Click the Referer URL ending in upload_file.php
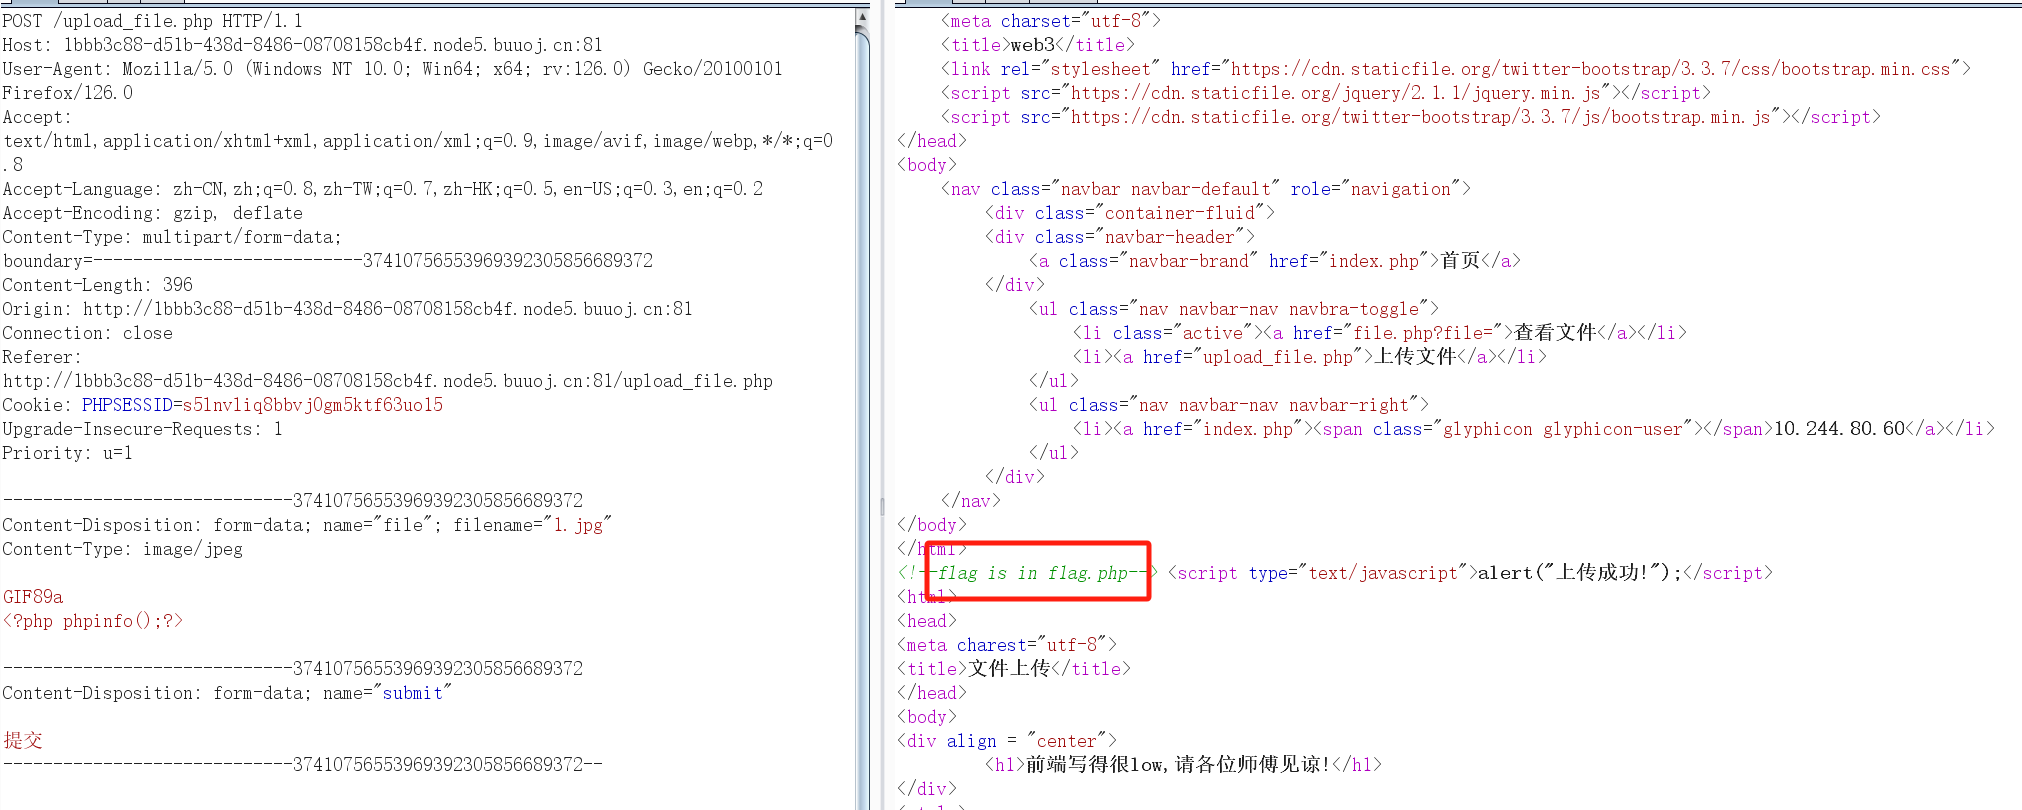 (x=387, y=381)
